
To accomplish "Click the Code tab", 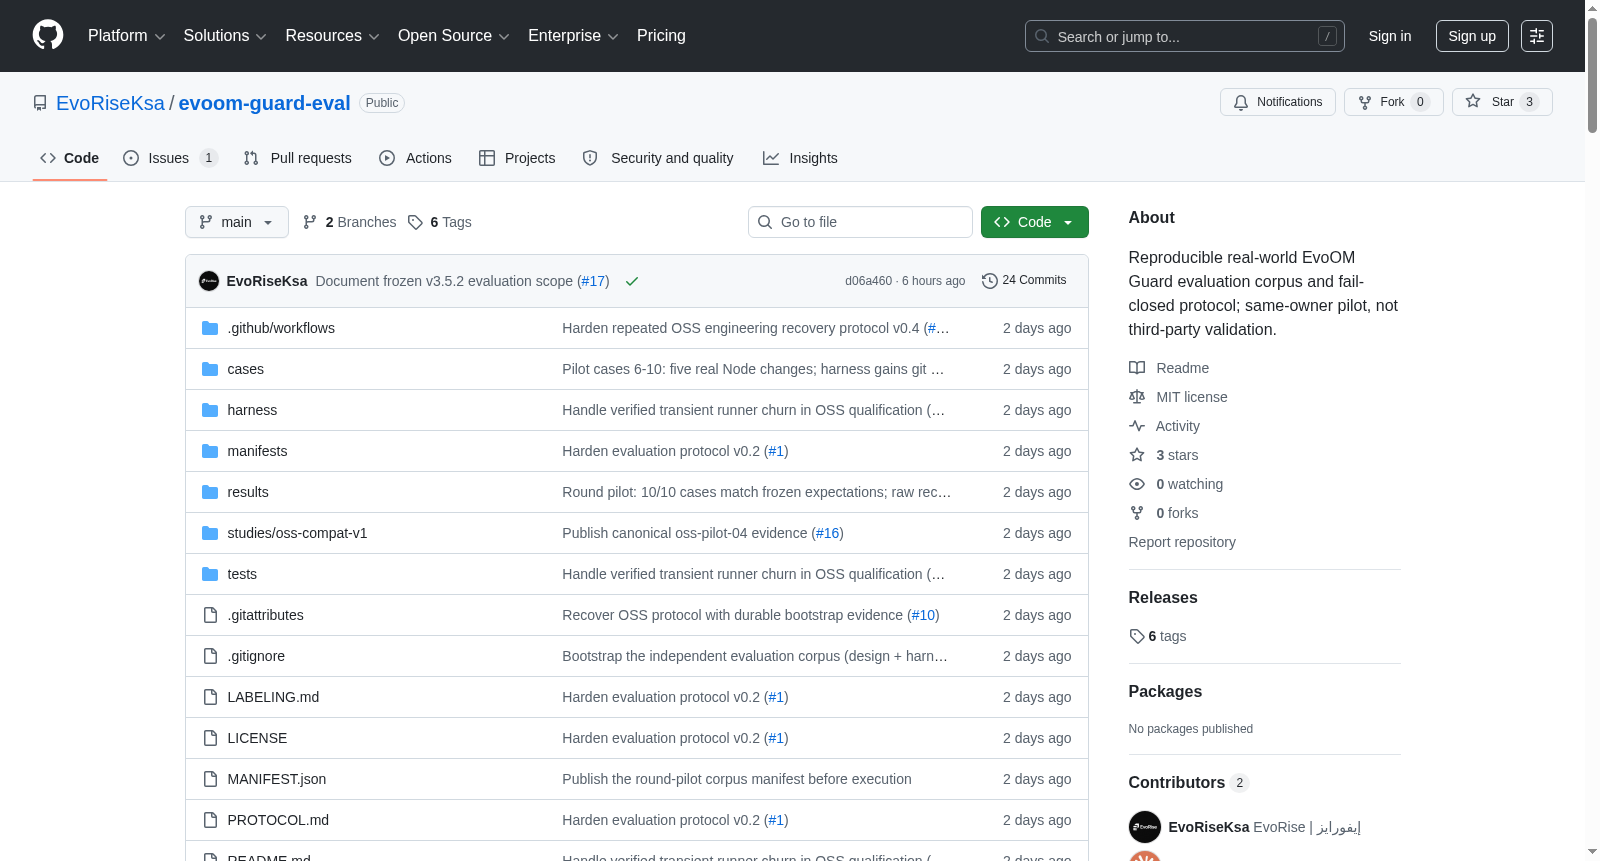I will pyautogui.click(x=70, y=158).
